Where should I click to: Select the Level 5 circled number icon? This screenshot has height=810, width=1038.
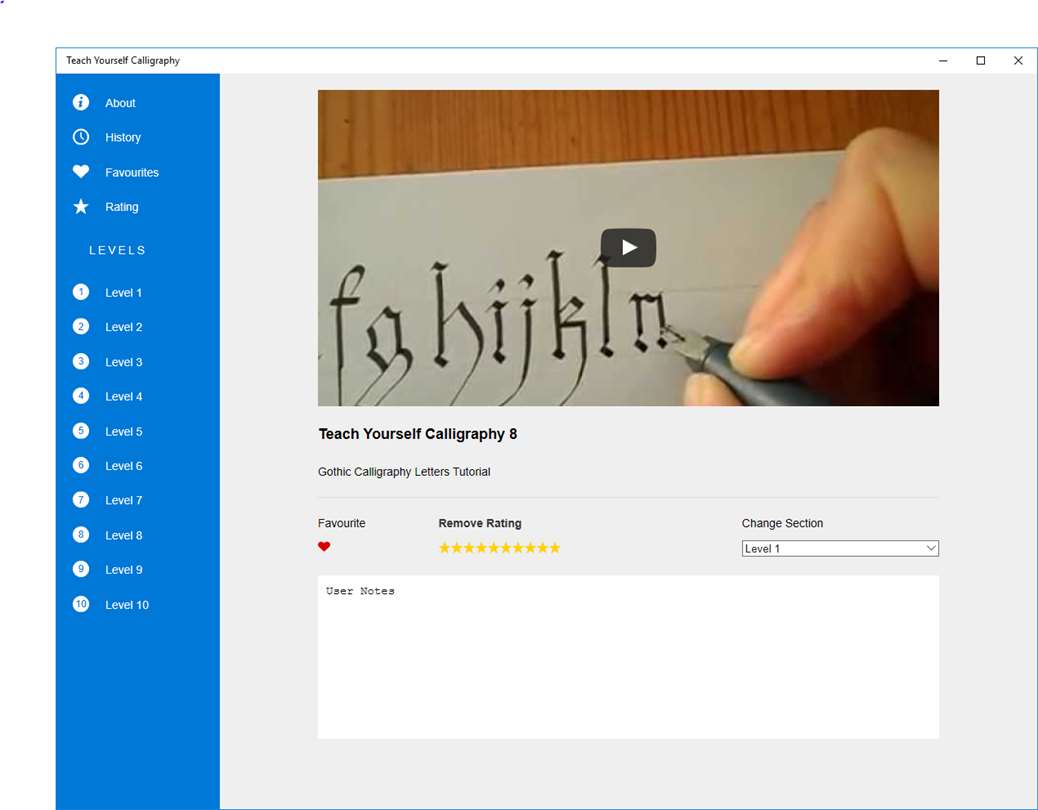pos(81,431)
